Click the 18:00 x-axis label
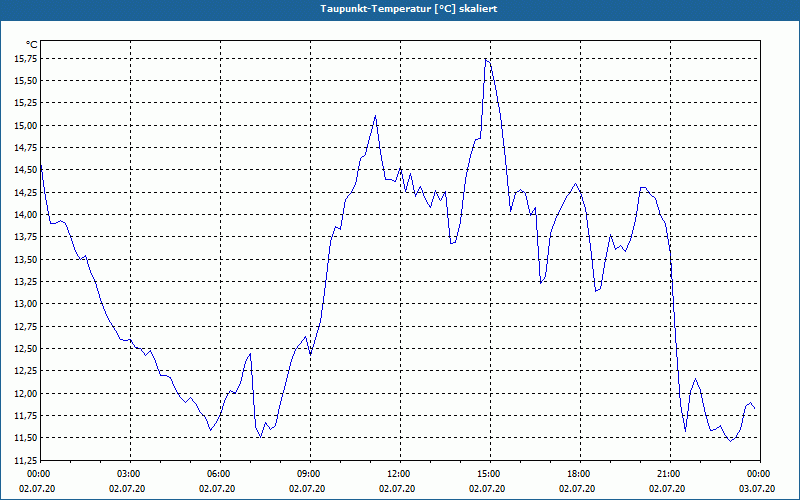 [x=580, y=474]
